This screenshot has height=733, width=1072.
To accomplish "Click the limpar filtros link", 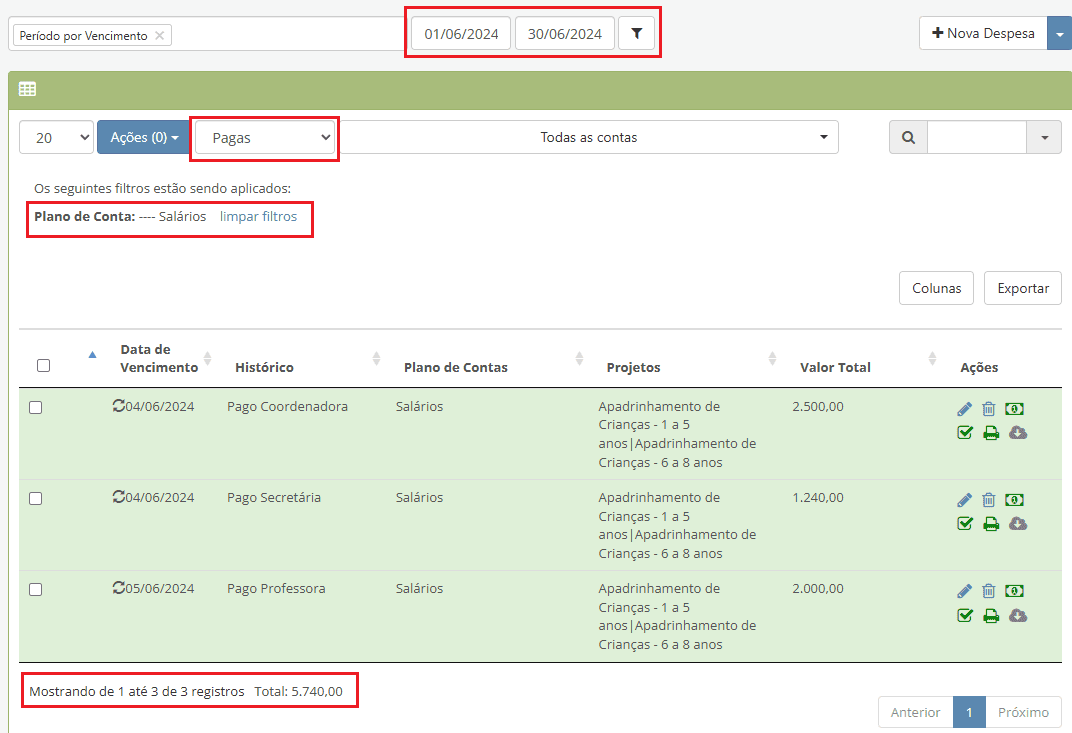I will [x=258, y=217].
